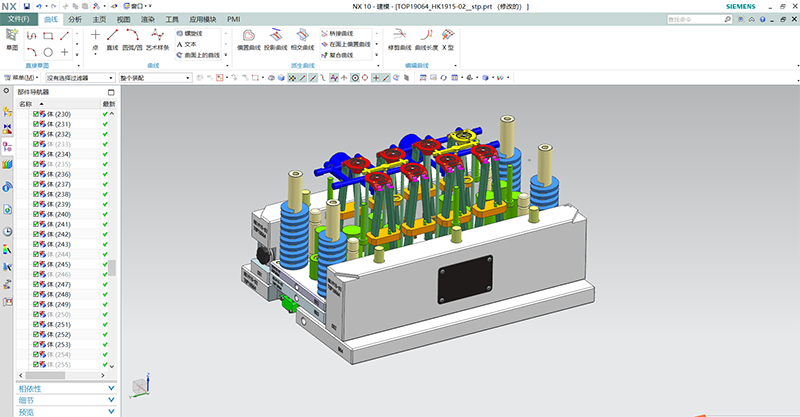800x417 pixels.
Task: Uncheck the 体 (230) checkbox
Action: pos(36,114)
